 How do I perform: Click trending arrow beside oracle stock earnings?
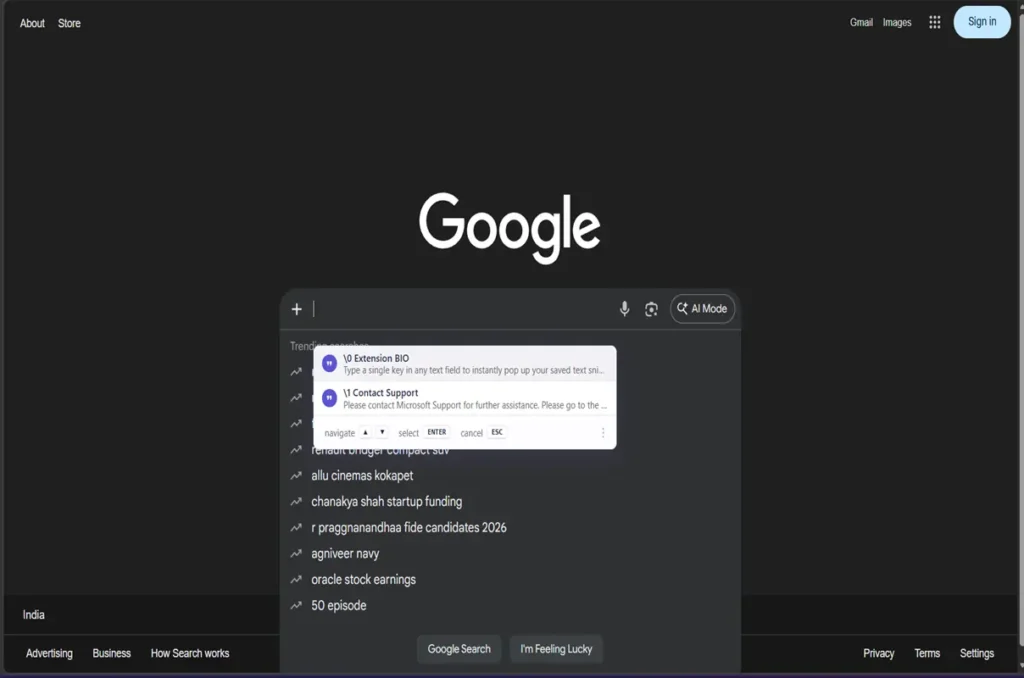pyautogui.click(x=297, y=579)
